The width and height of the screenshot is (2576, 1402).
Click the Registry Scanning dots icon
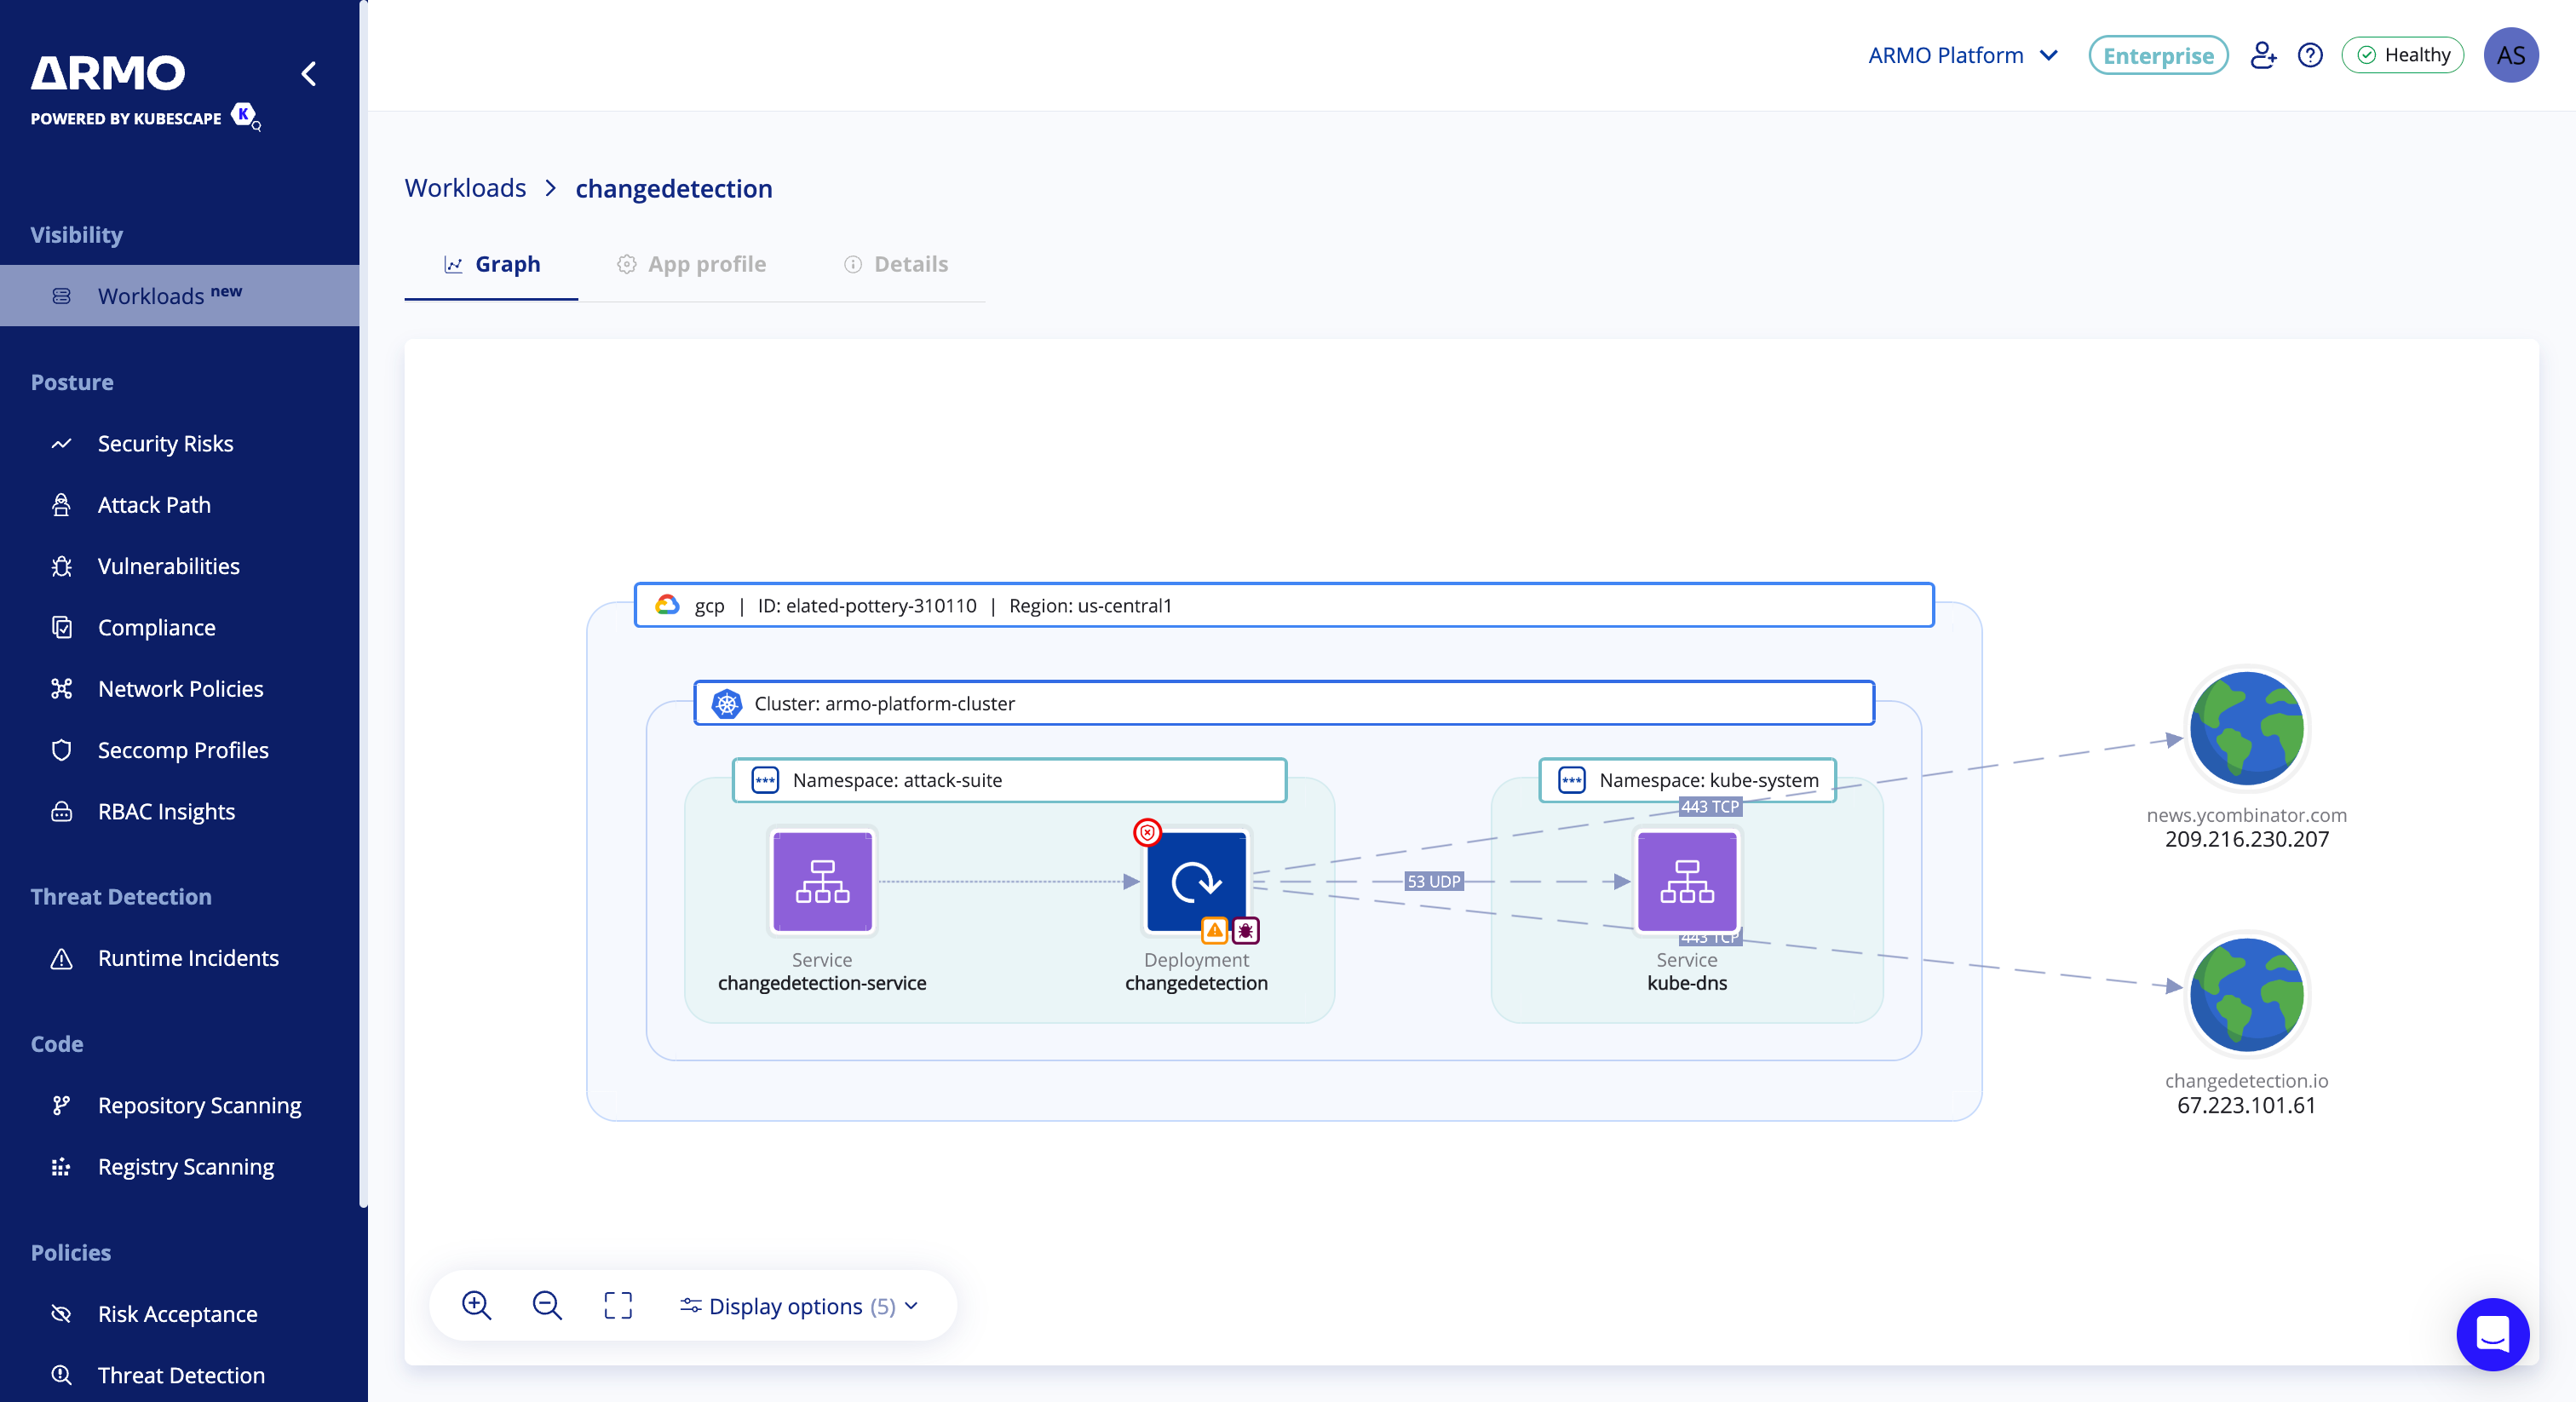click(x=61, y=1166)
